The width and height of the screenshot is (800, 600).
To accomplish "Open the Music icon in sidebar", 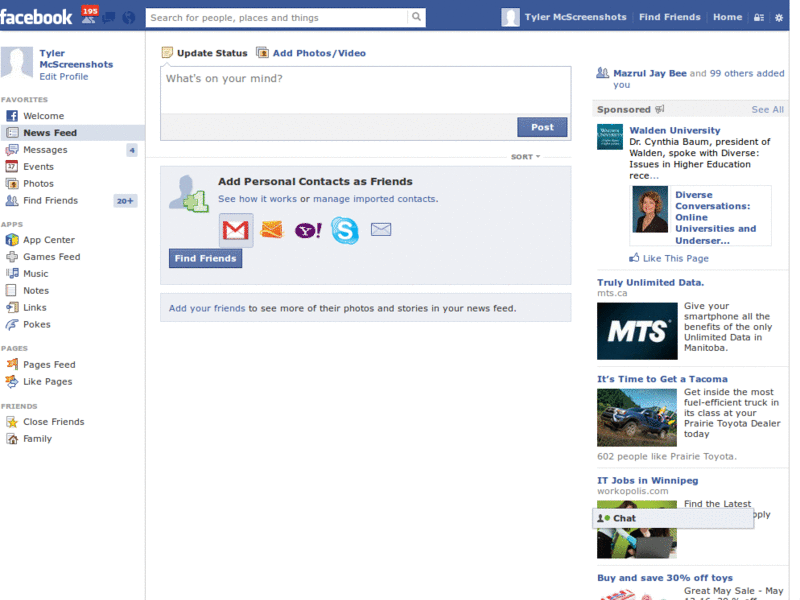I will click(12, 273).
